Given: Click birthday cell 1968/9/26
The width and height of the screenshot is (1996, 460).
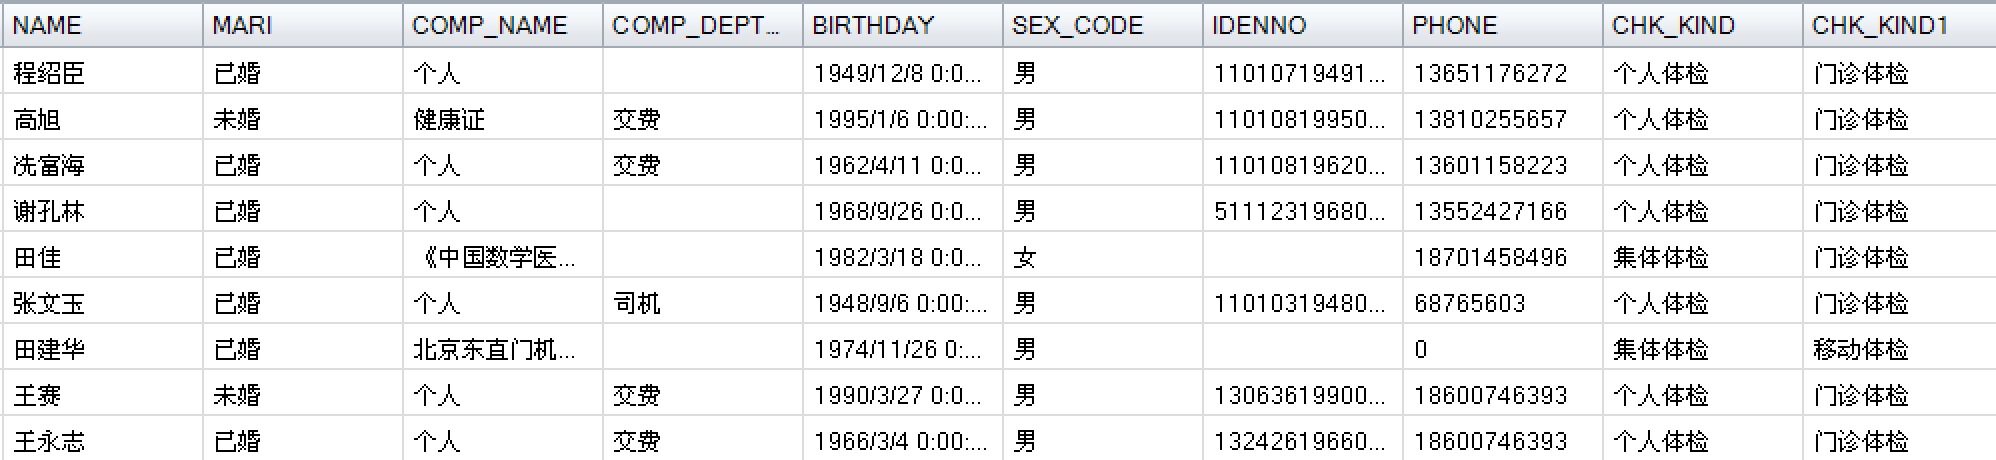Looking at the screenshot, I should click(902, 211).
